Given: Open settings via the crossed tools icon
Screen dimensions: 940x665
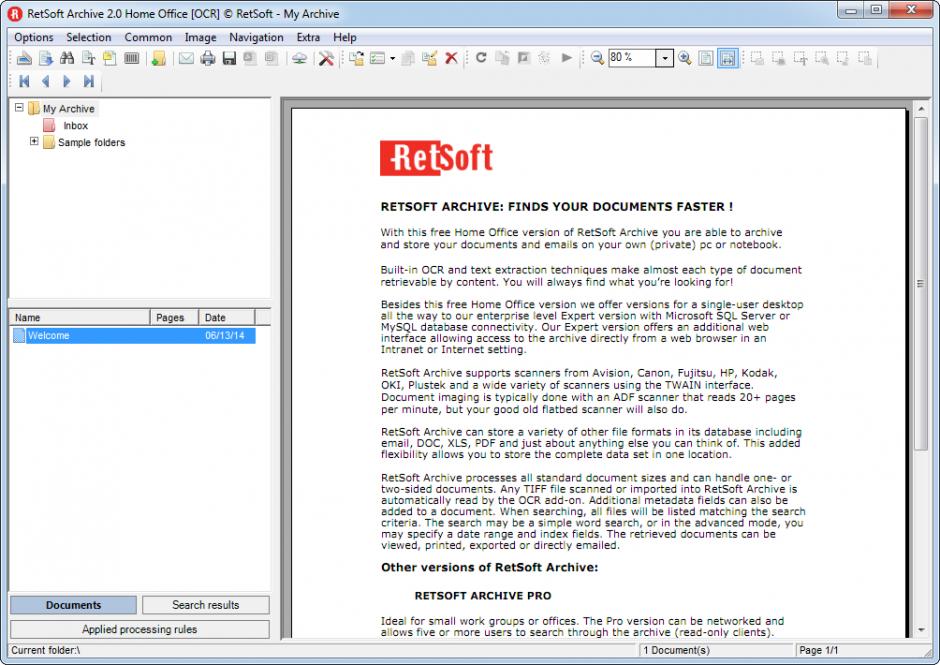Looking at the screenshot, I should (x=326, y=58).
